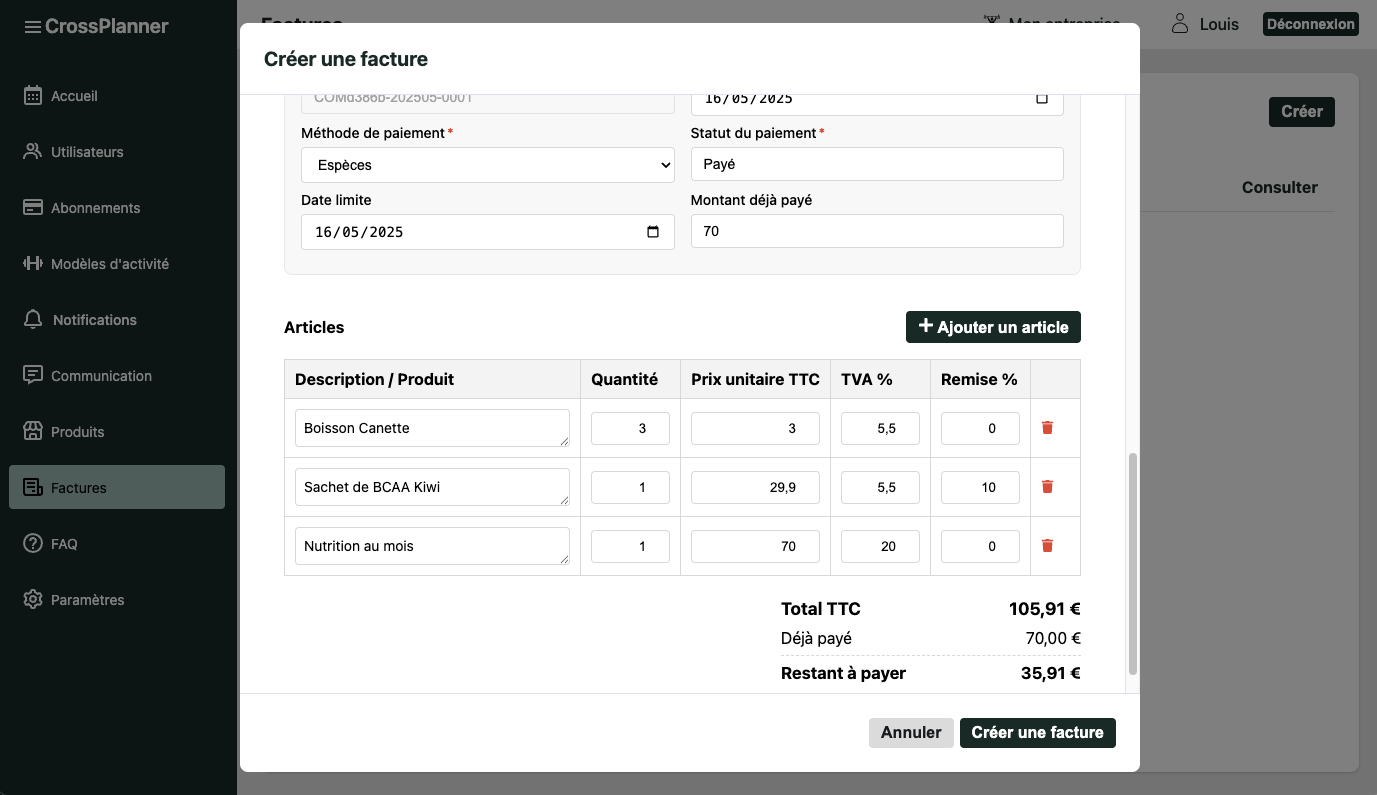Click the Restant à payer amount 35,91 €
Viewport: 1377px width, 795px height.
(1051, 673)
